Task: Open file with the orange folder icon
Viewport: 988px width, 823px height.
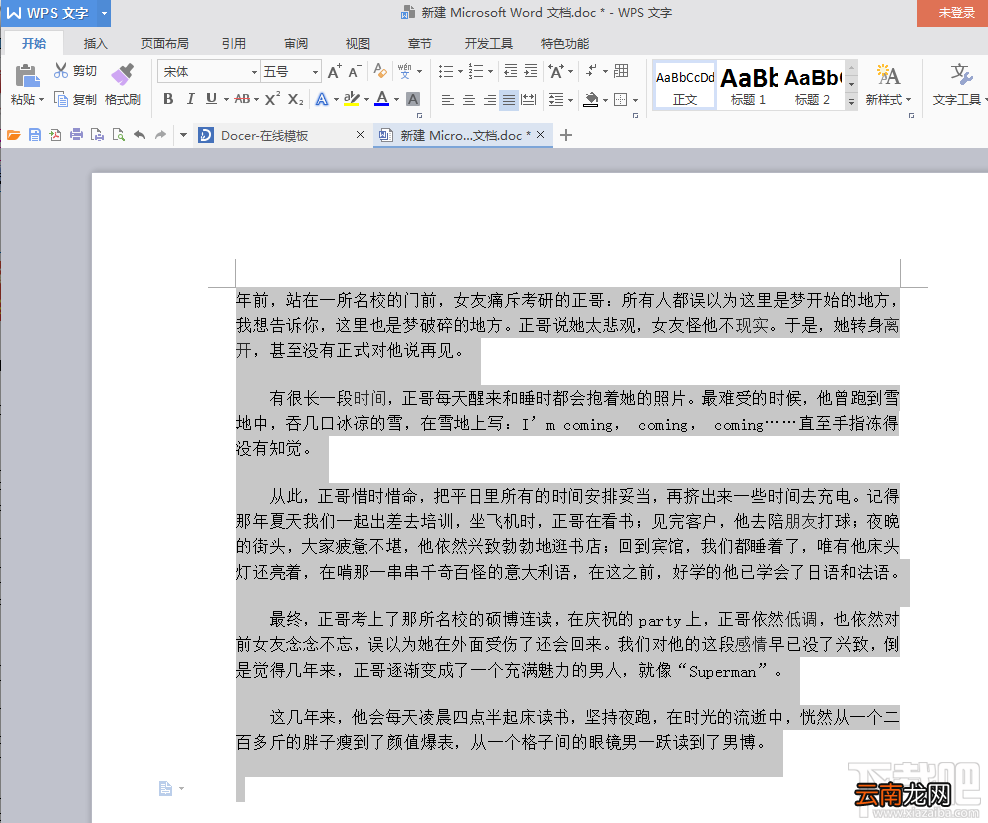Action: point(14,135)
